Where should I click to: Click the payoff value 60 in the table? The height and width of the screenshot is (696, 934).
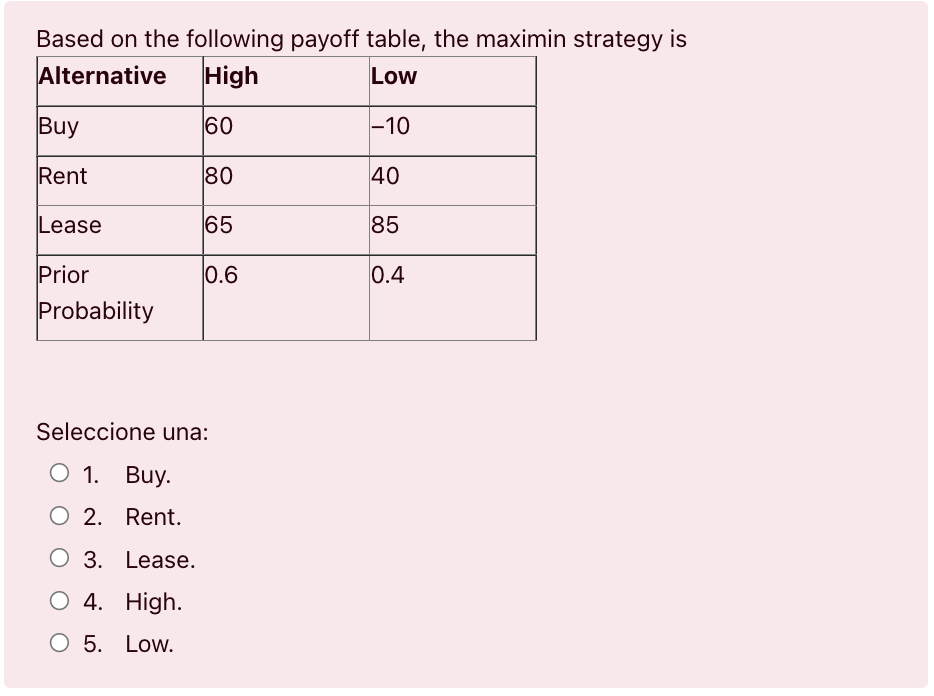pyautogui.click(x=217, y=126)
